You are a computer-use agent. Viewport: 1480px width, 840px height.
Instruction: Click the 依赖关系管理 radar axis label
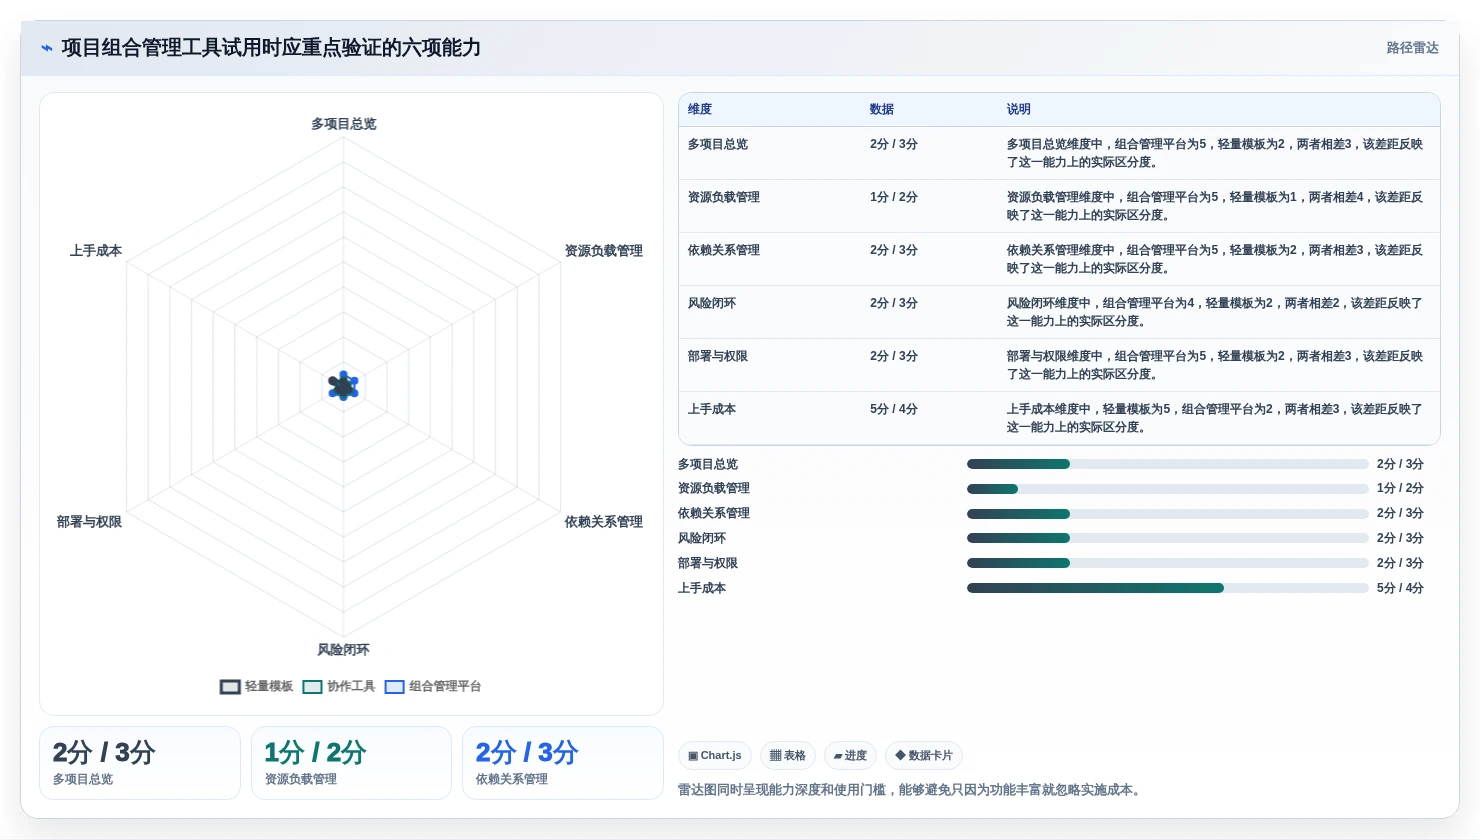coord(604,522)
